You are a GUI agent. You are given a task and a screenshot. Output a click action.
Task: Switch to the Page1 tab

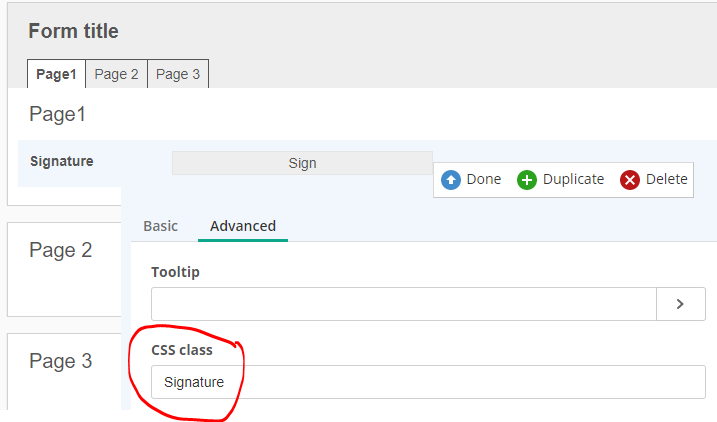coord(56,74)
